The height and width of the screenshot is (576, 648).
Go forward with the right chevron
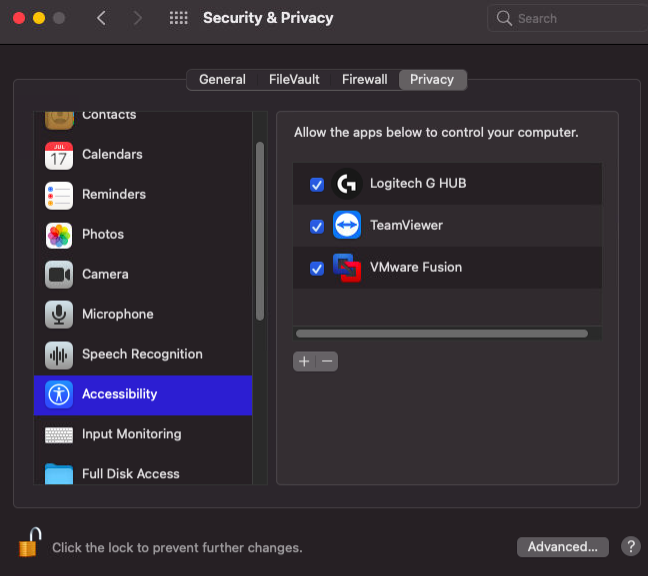pyautogui.click(x=138, y=18)
